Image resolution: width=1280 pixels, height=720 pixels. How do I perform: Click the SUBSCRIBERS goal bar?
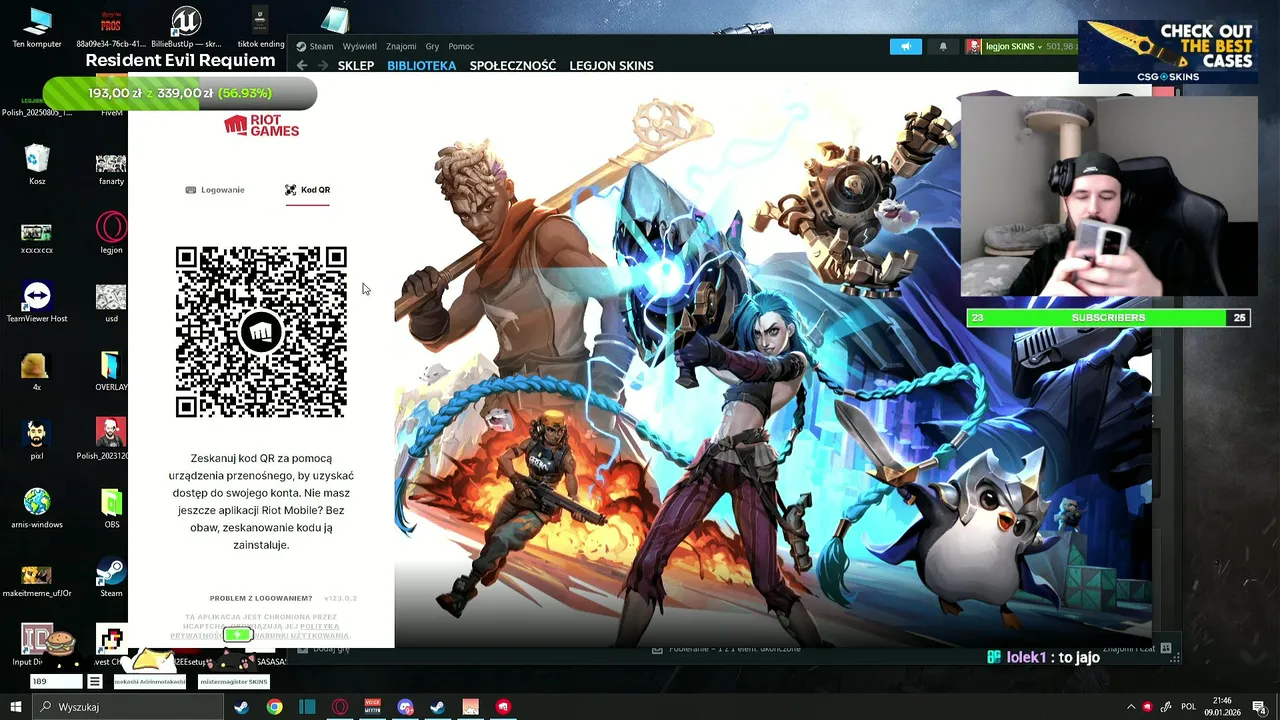[1108, 318]
